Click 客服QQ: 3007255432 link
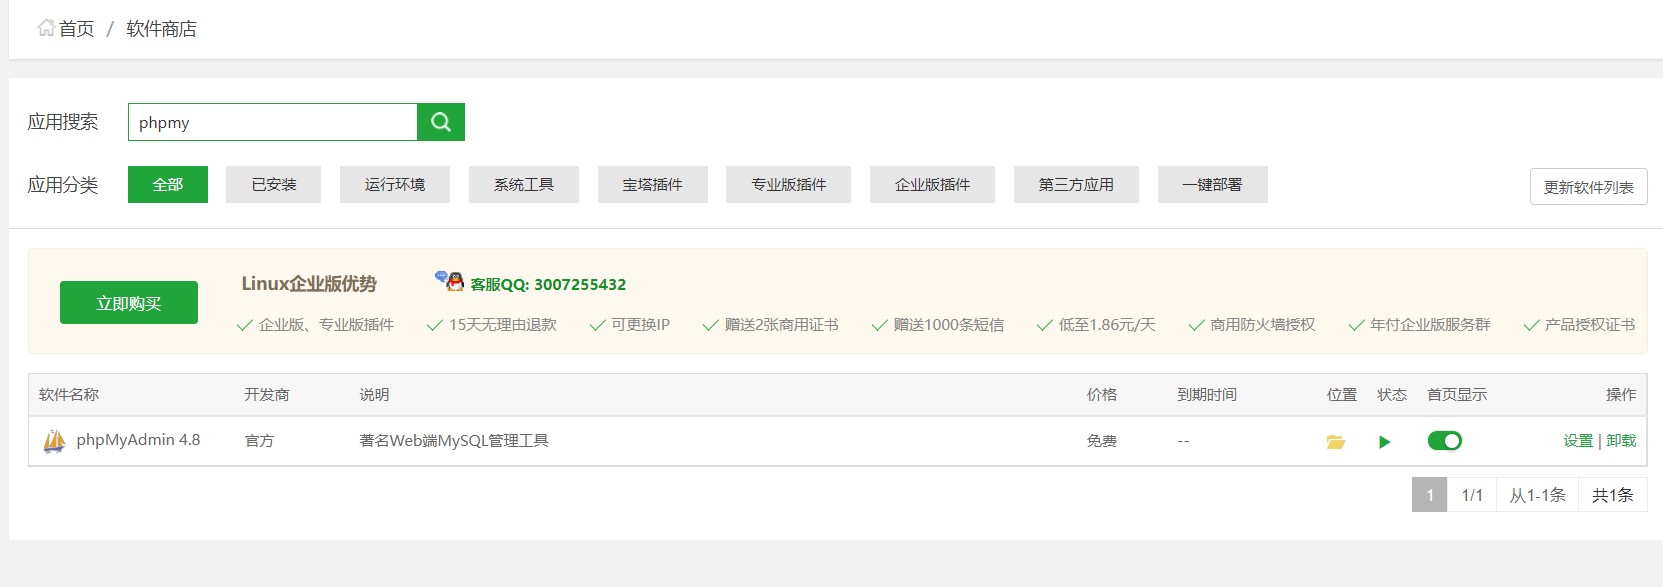Screen dimensions: 1663x587 548,285
